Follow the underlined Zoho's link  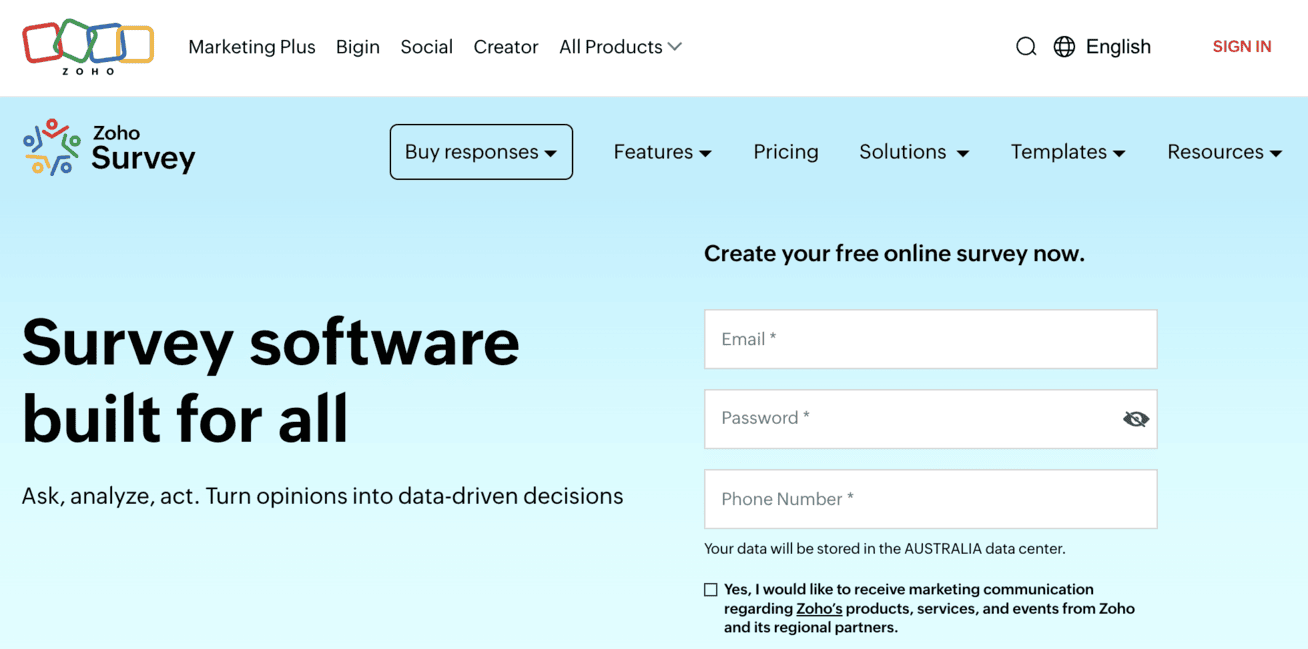click(820, 608)
